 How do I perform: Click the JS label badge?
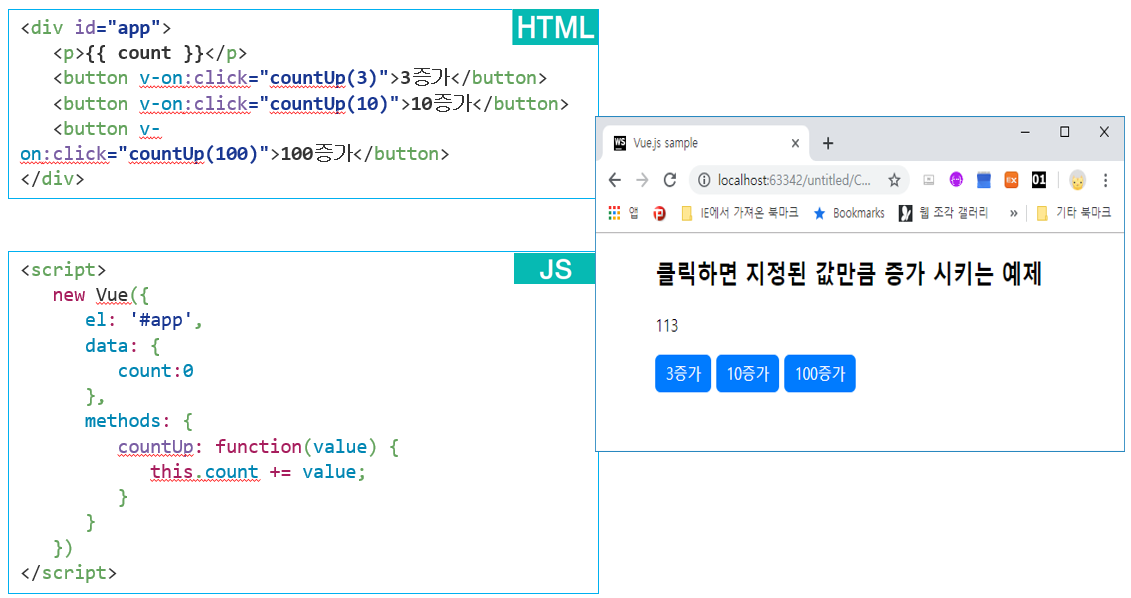pyautogui.click(x=555, y=269)
